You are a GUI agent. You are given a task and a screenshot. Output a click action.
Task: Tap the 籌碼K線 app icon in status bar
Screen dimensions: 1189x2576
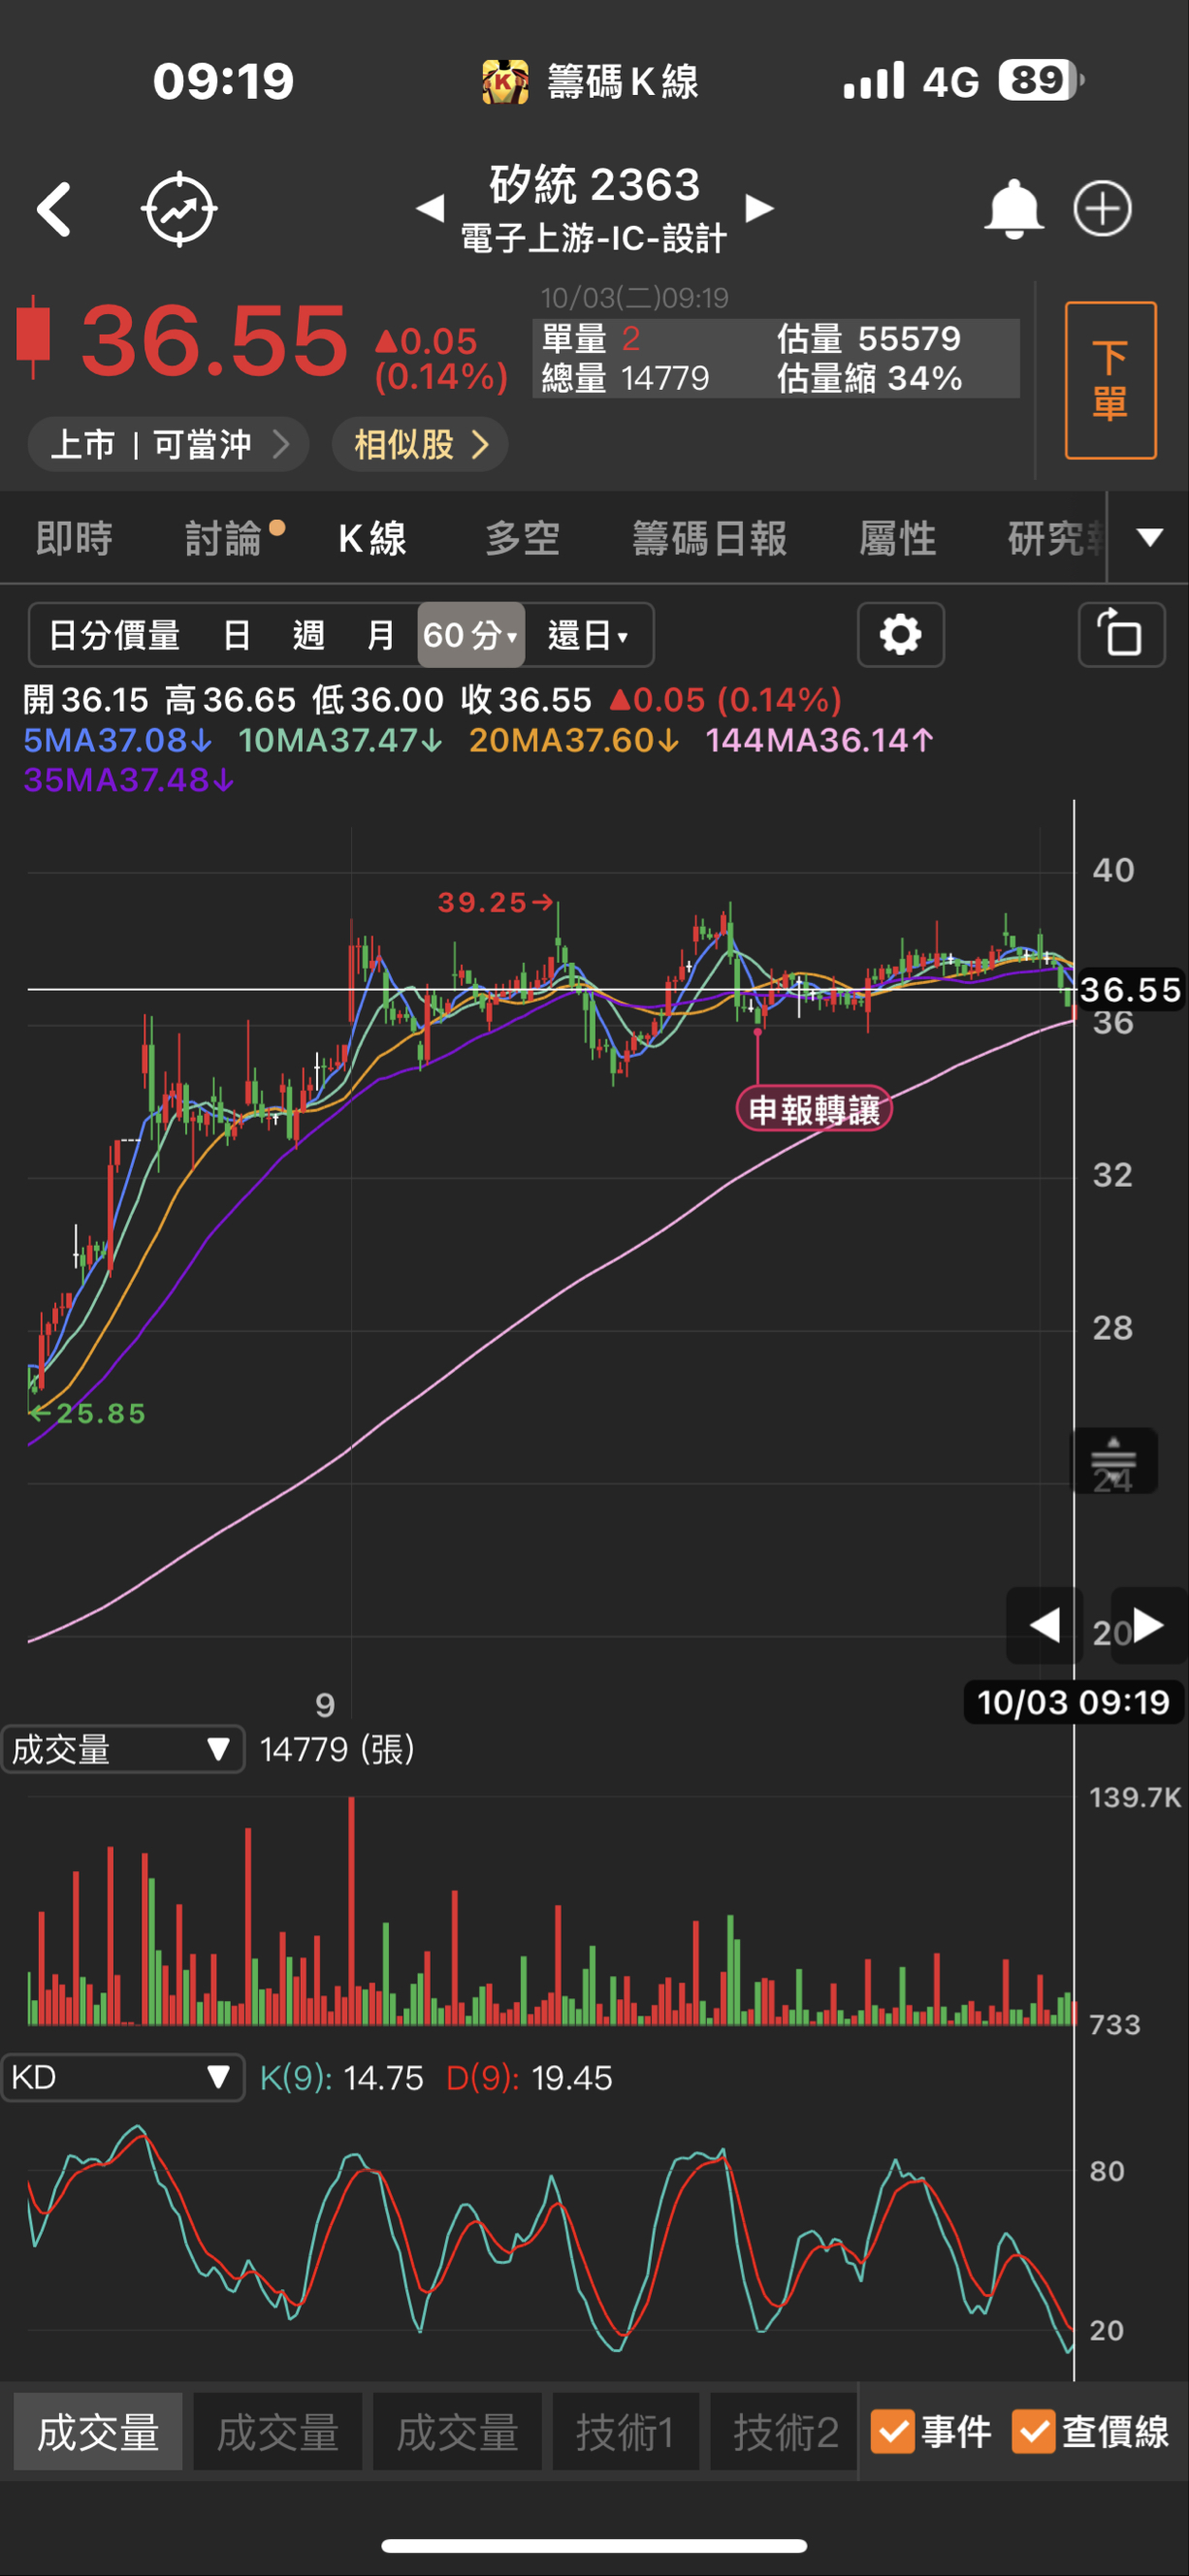click(504, 81)
